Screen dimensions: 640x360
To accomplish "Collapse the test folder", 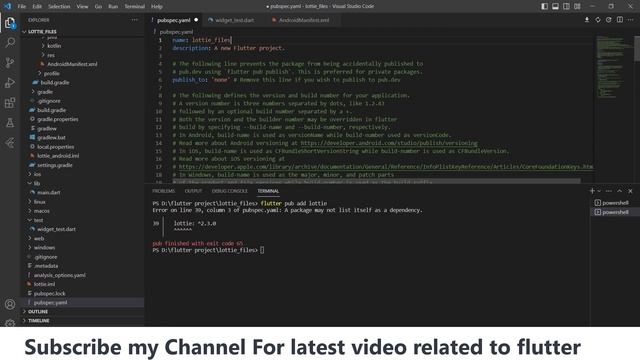I will pos(38,220).
